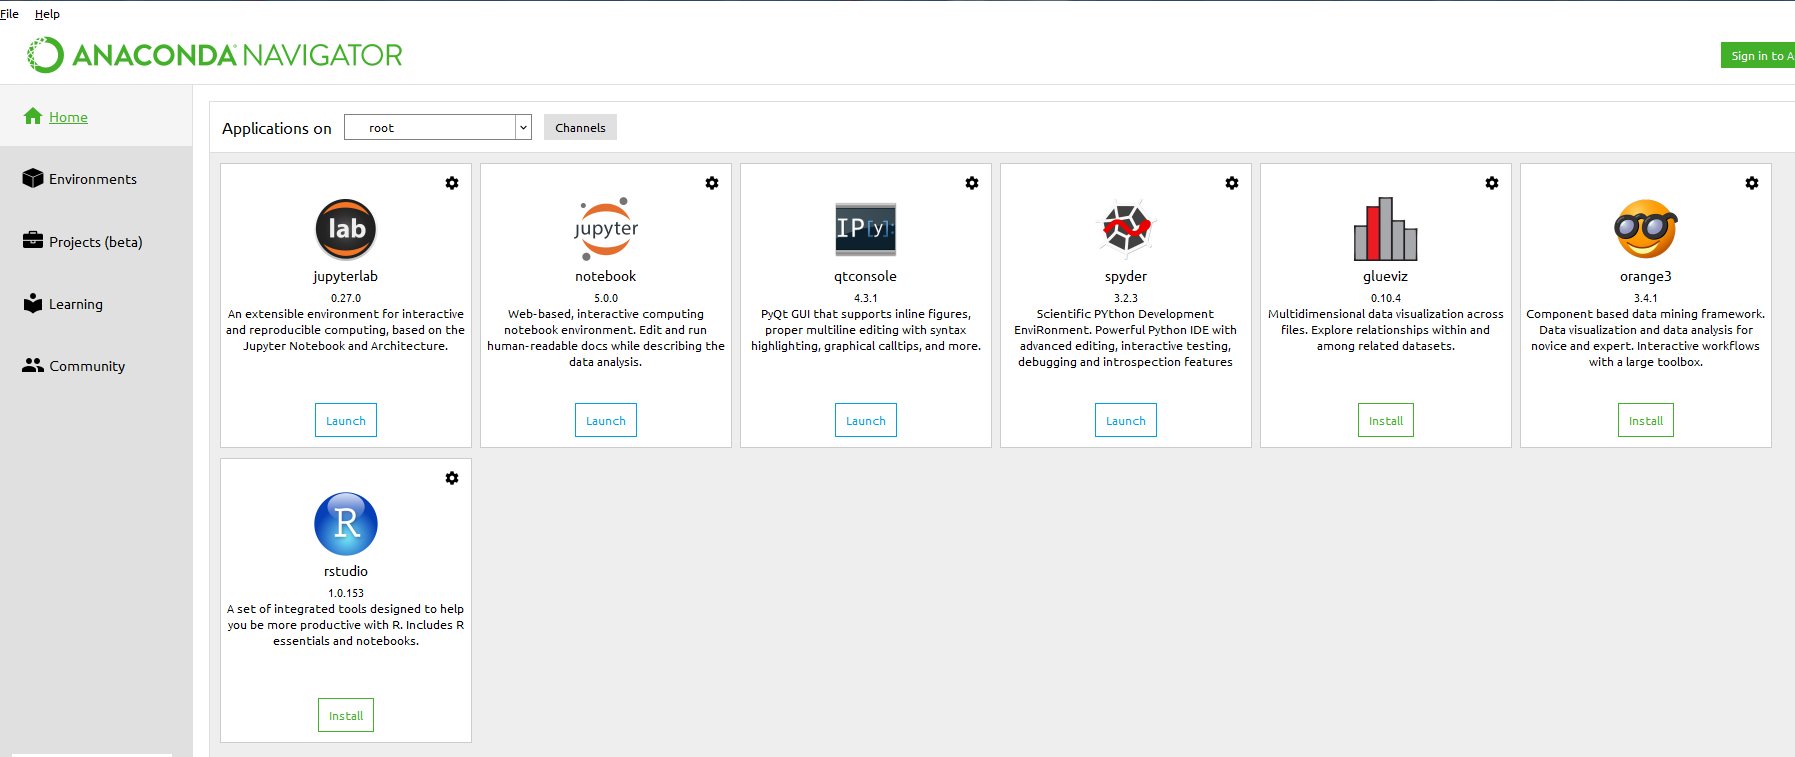Launch Jupyter notebook

tap(606, 420)
